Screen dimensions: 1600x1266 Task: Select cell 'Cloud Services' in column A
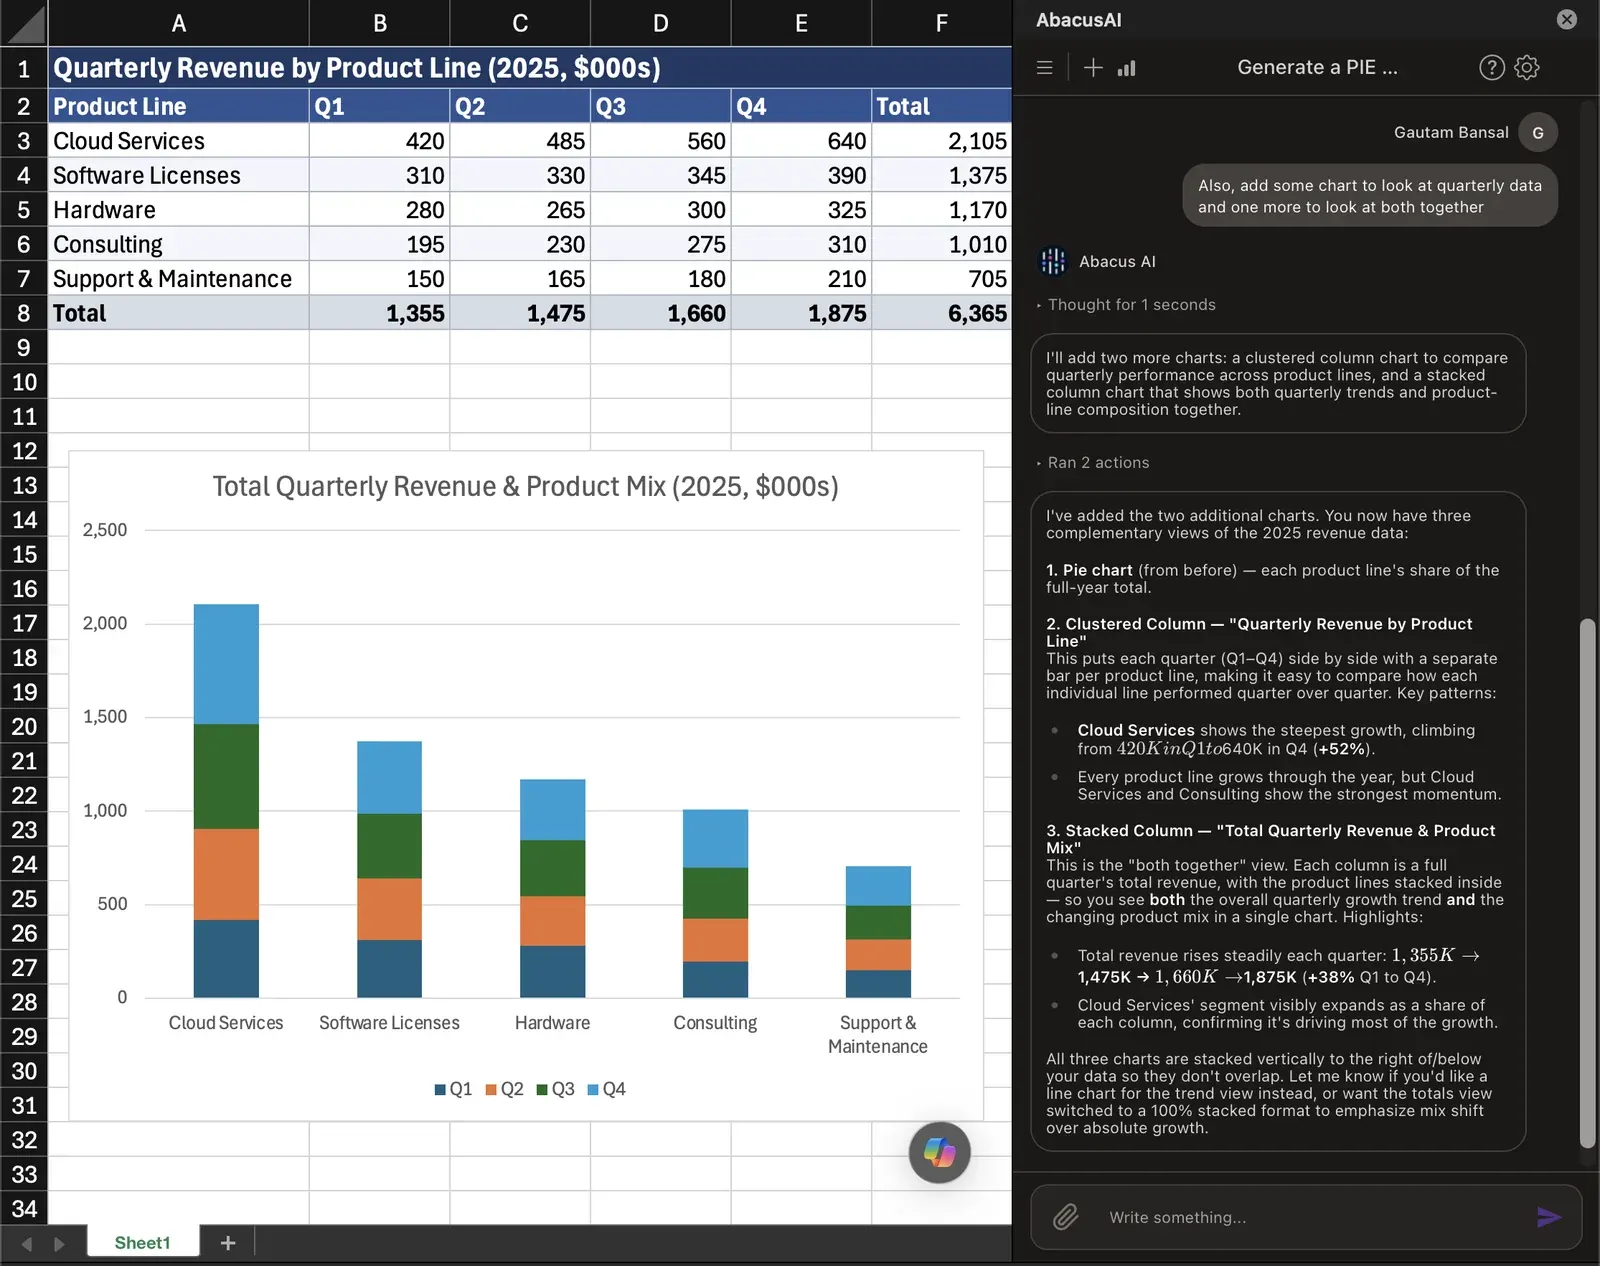tap(178, 141)
